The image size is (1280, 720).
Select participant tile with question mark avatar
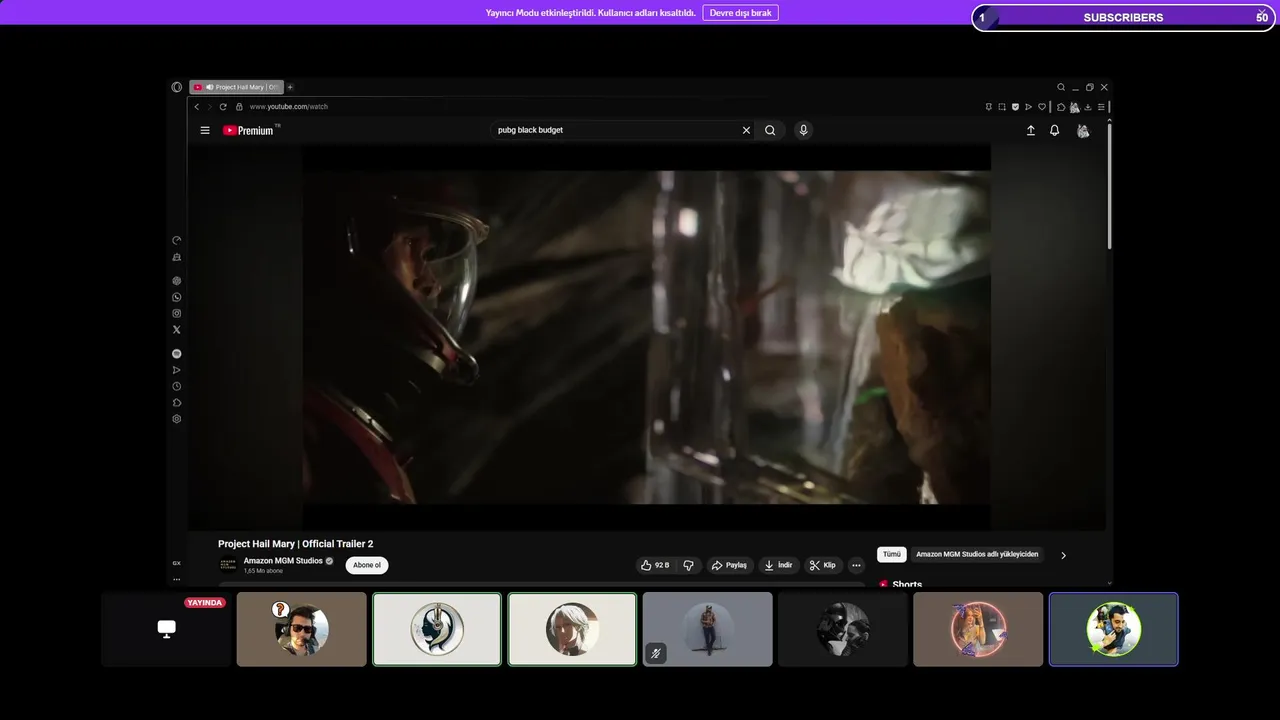[x=301, y=629]
